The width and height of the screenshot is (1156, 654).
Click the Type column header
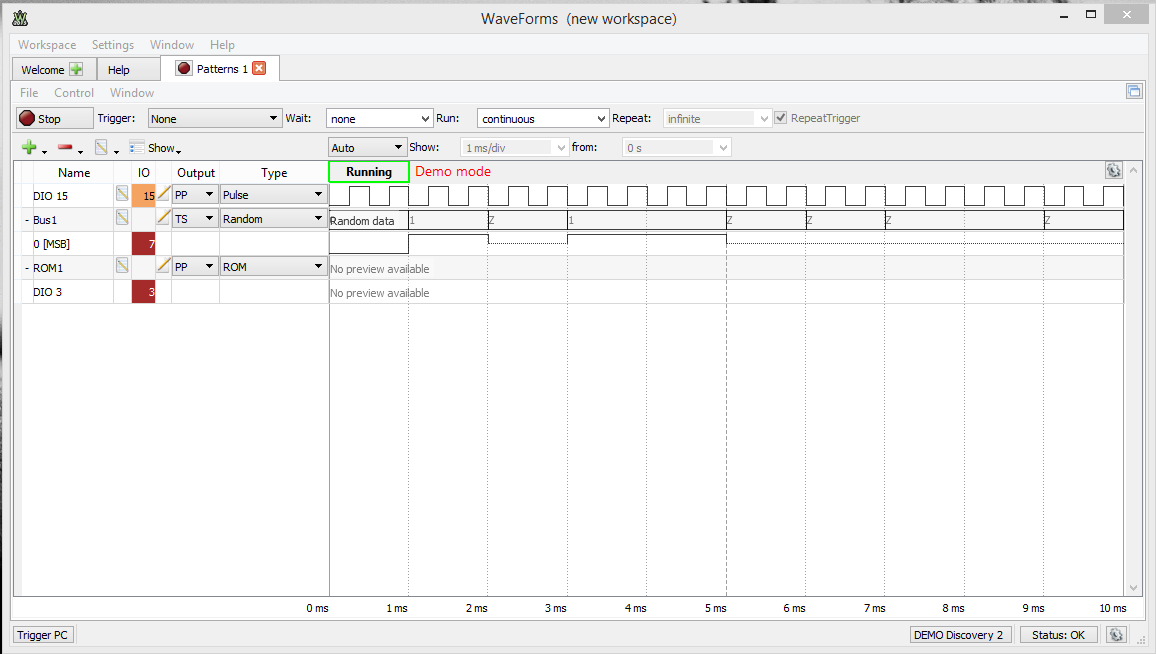[274, 173]
